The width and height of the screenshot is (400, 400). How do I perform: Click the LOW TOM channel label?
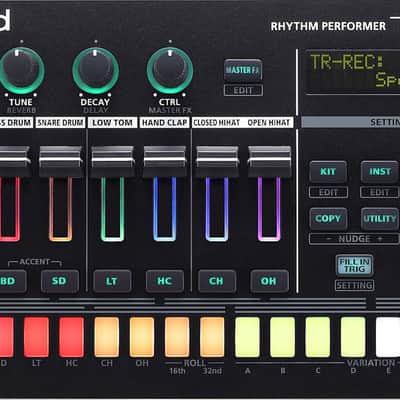pos(112,123)
